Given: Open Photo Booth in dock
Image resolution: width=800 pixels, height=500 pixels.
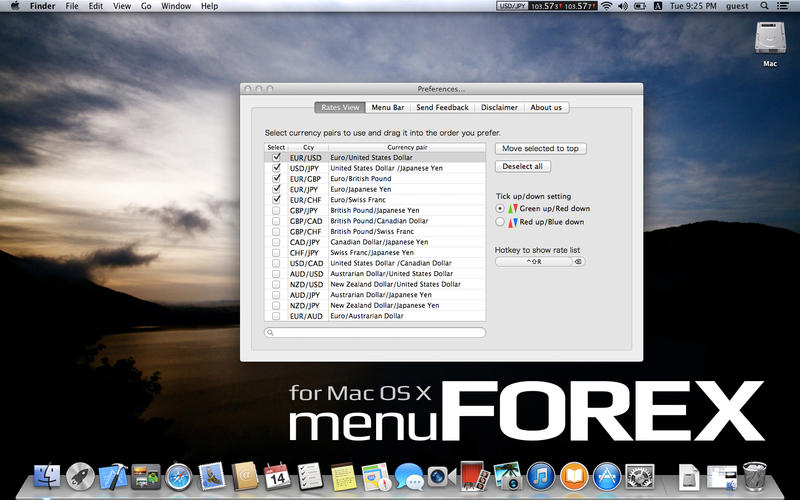Looking at the screenshot, I should (x=474, y=477).
